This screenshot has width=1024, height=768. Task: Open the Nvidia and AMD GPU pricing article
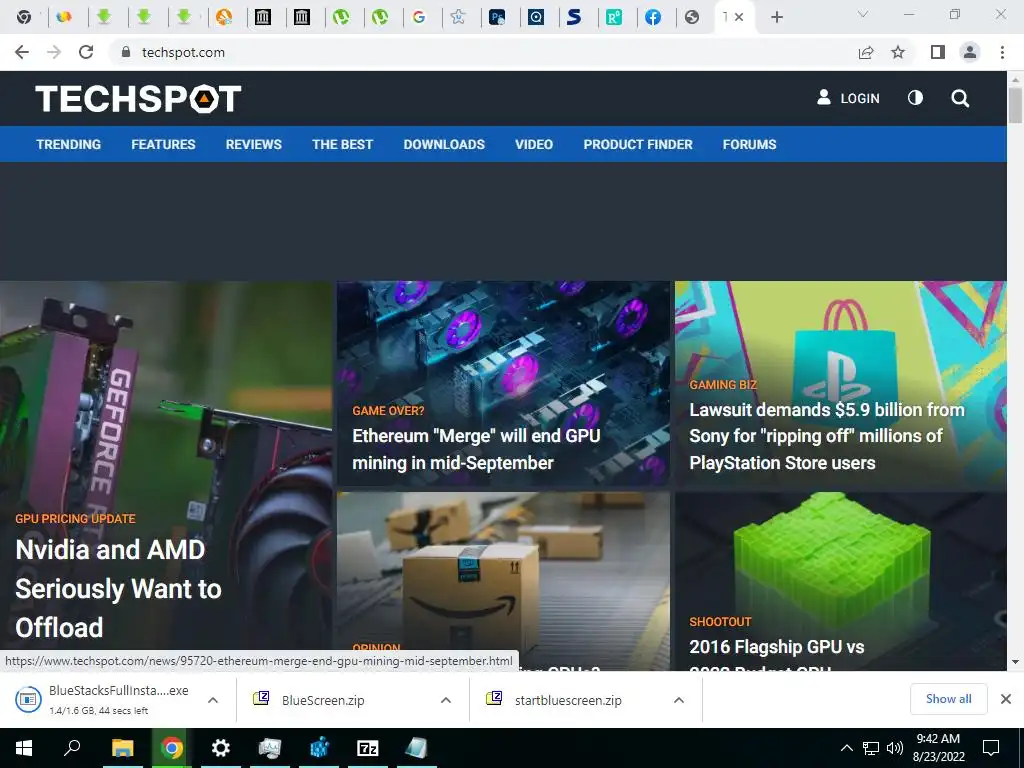coord(118,588)
